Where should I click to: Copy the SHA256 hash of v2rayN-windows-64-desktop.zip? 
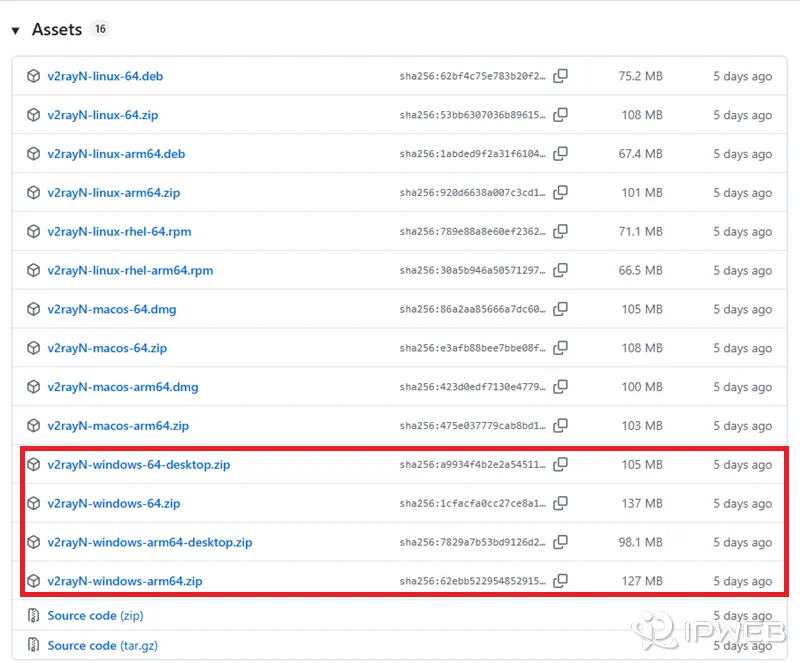click(x=561, y=464)
